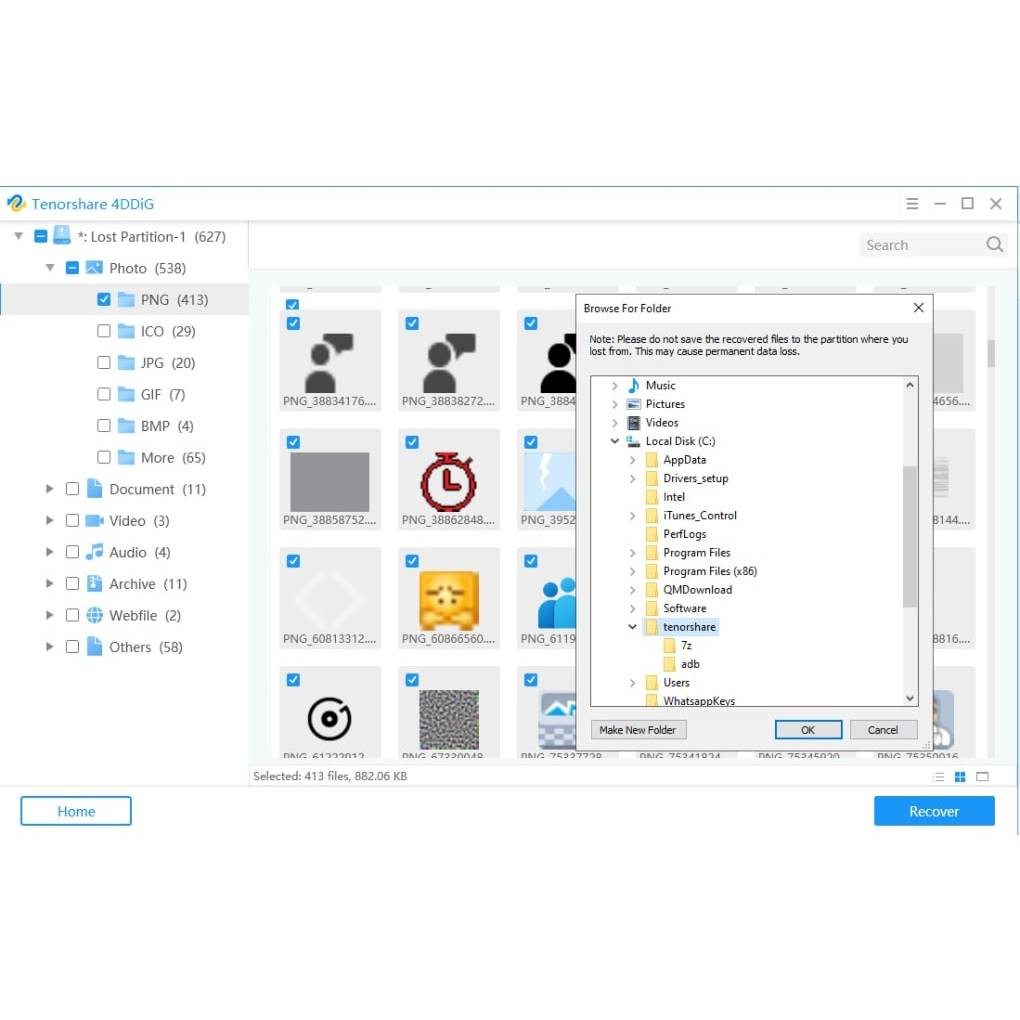The image size is (1020, 1020).
Task: Tick the Document (11) checkbox
Action: click(72, 489)
